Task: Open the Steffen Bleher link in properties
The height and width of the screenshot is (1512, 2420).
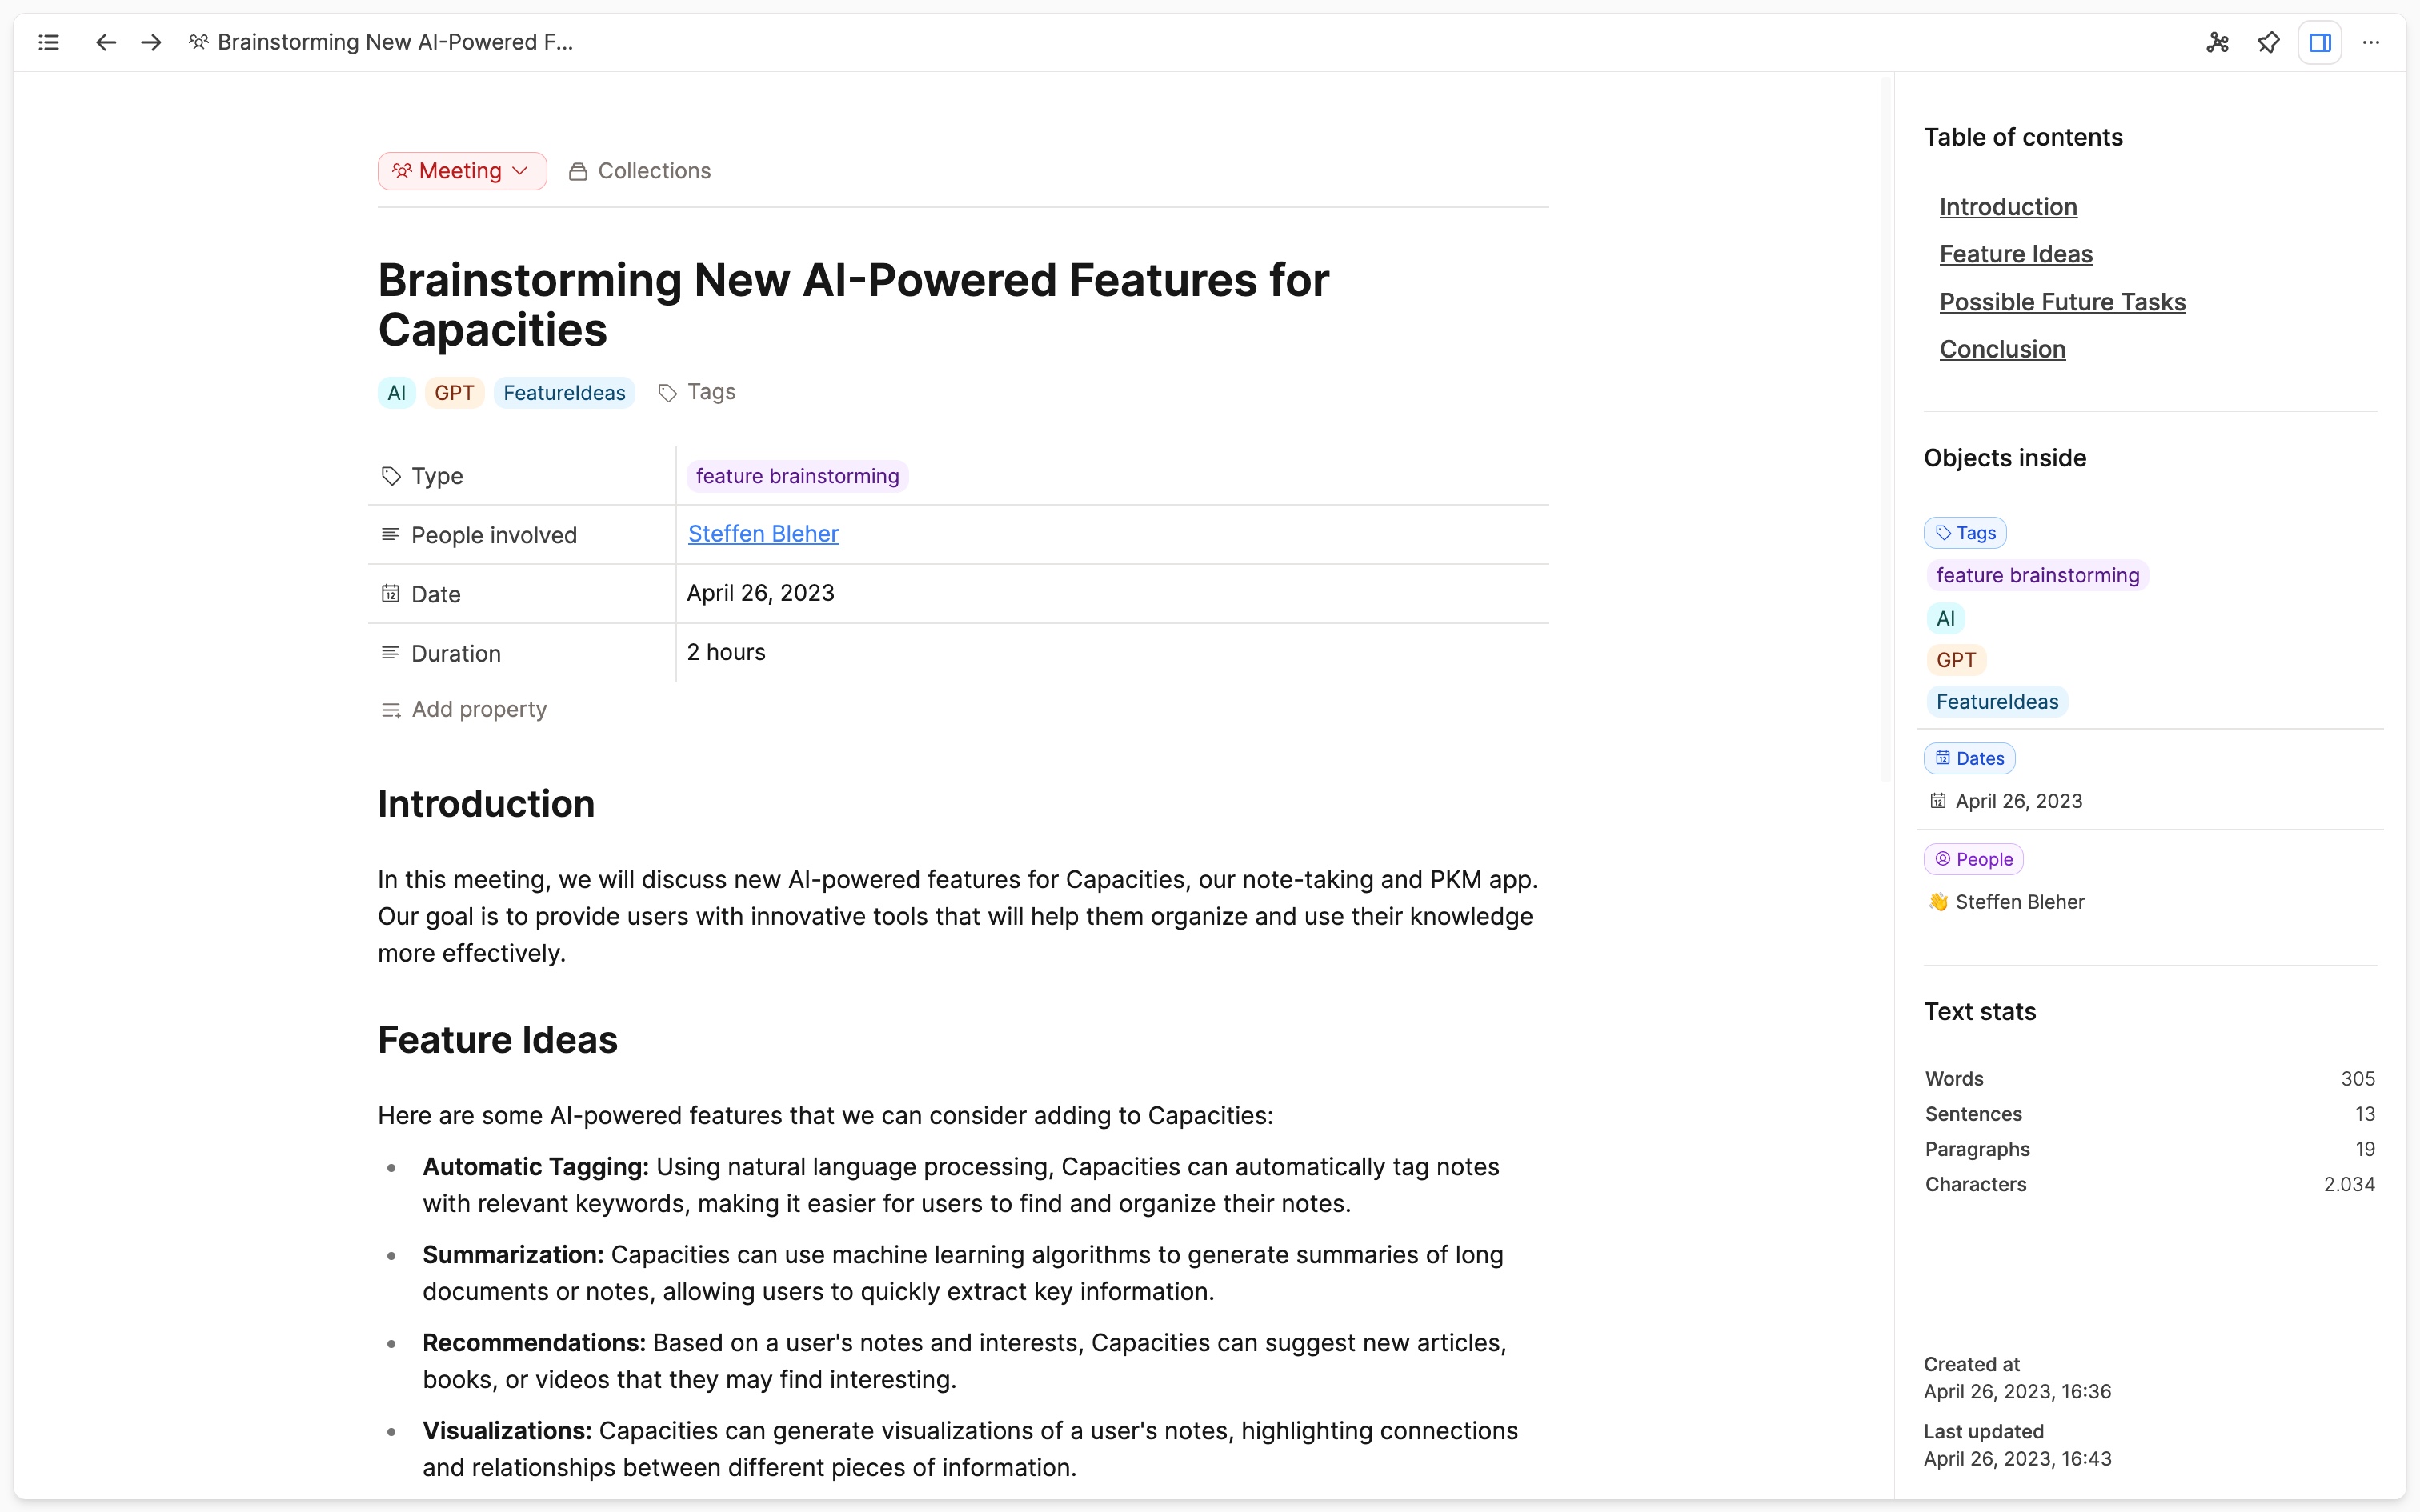Action: [763, 534]
